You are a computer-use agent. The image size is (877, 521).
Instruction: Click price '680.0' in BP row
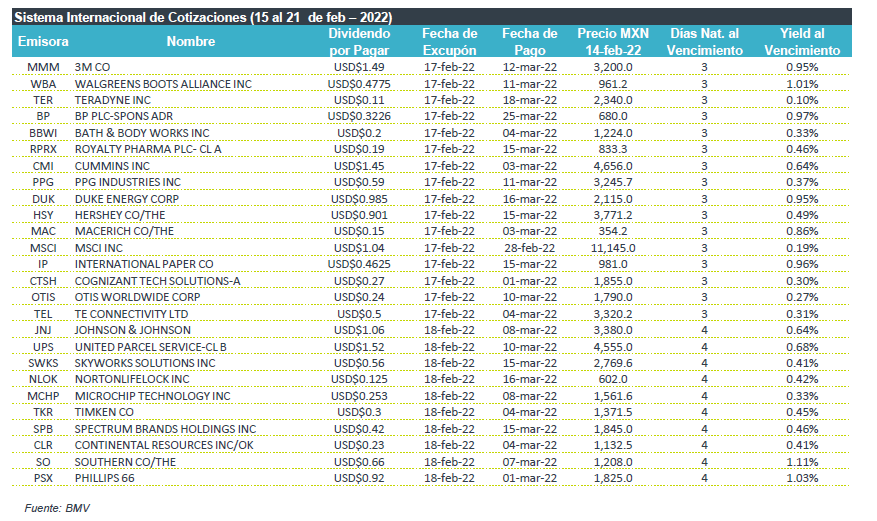[x=613, y=116]
